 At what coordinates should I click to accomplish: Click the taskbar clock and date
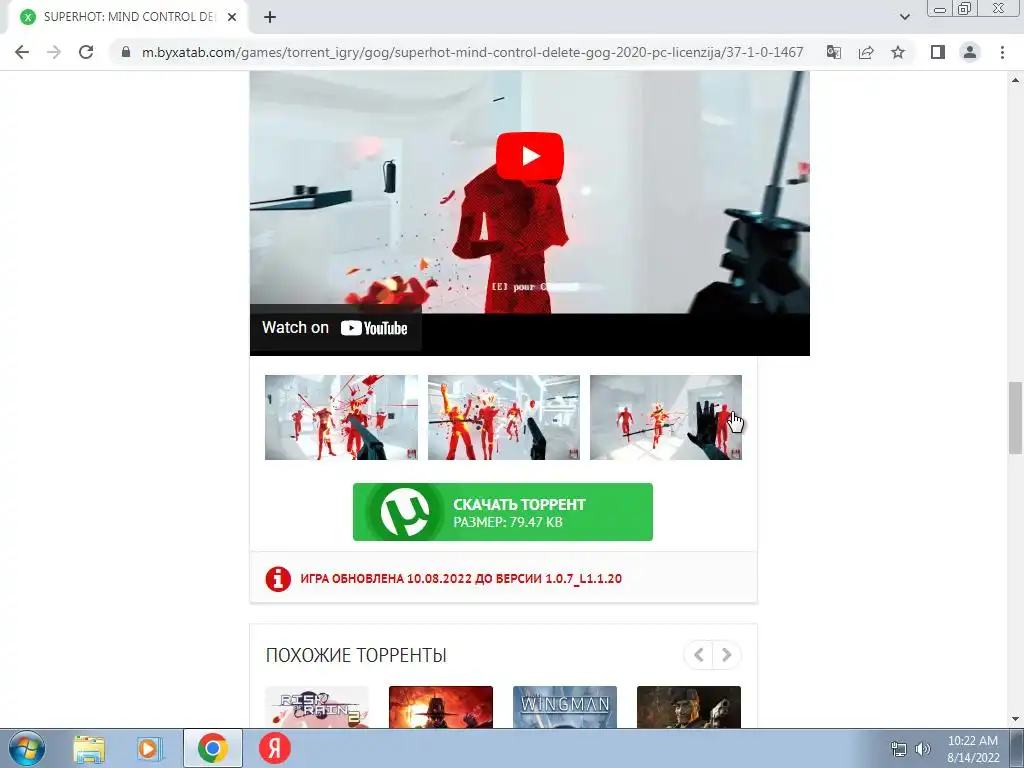[x=973, y=749]
